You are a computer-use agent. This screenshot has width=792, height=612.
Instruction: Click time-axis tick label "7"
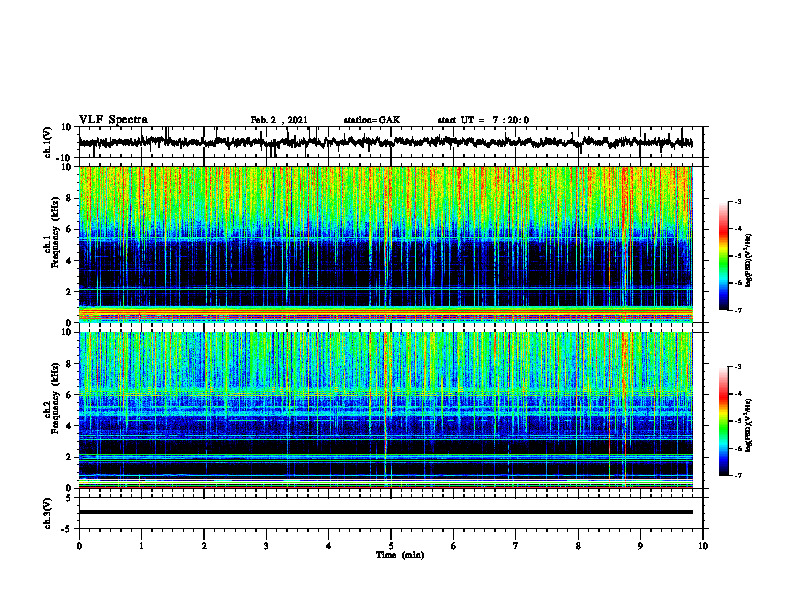pyautogui.click(x=516, y=546)
